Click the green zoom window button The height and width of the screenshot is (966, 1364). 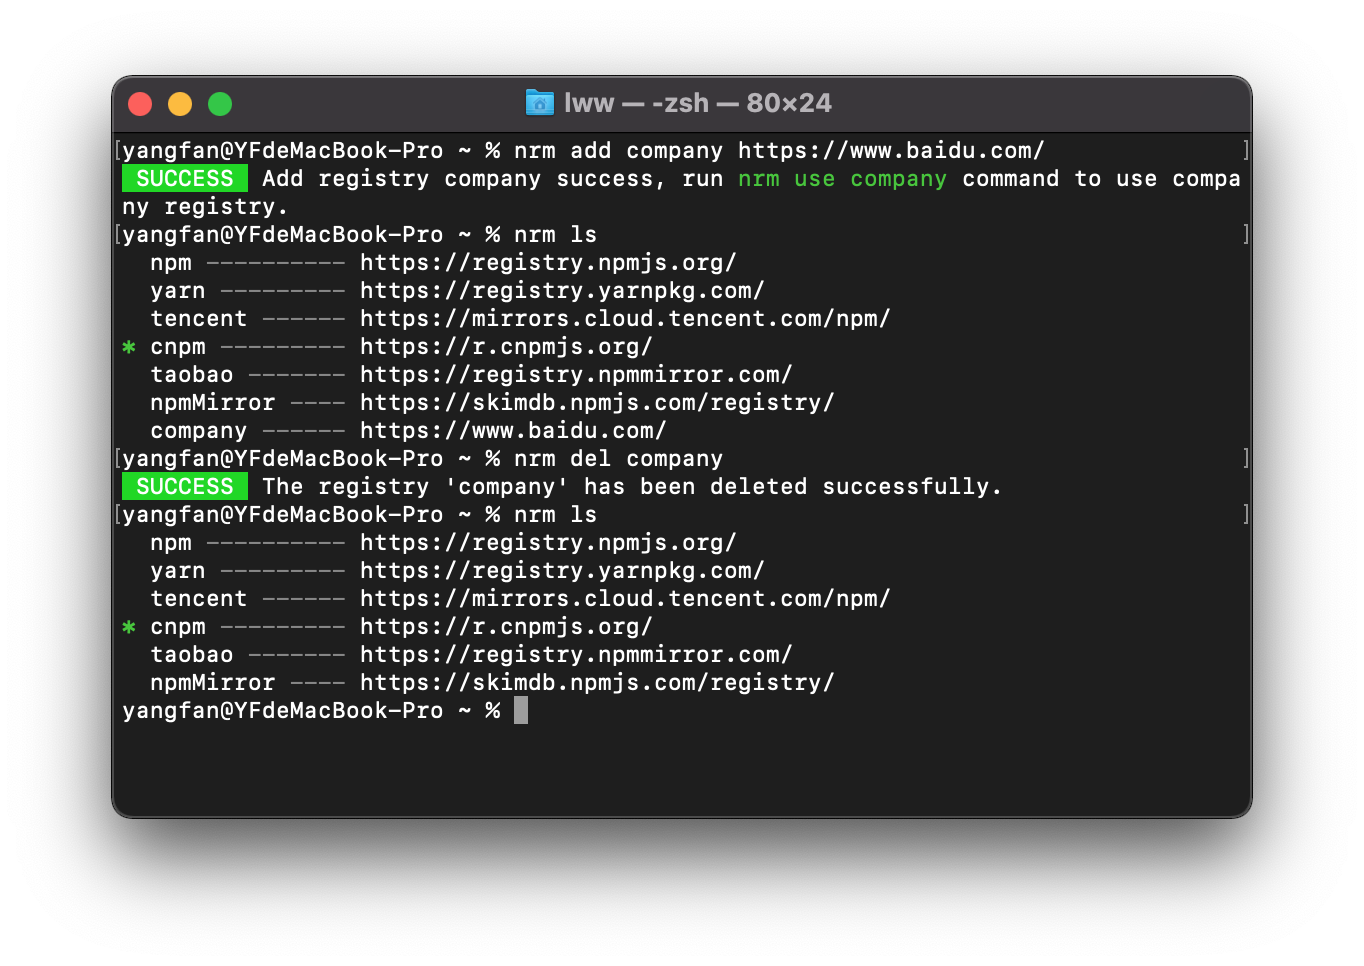(x=220, y=104)
